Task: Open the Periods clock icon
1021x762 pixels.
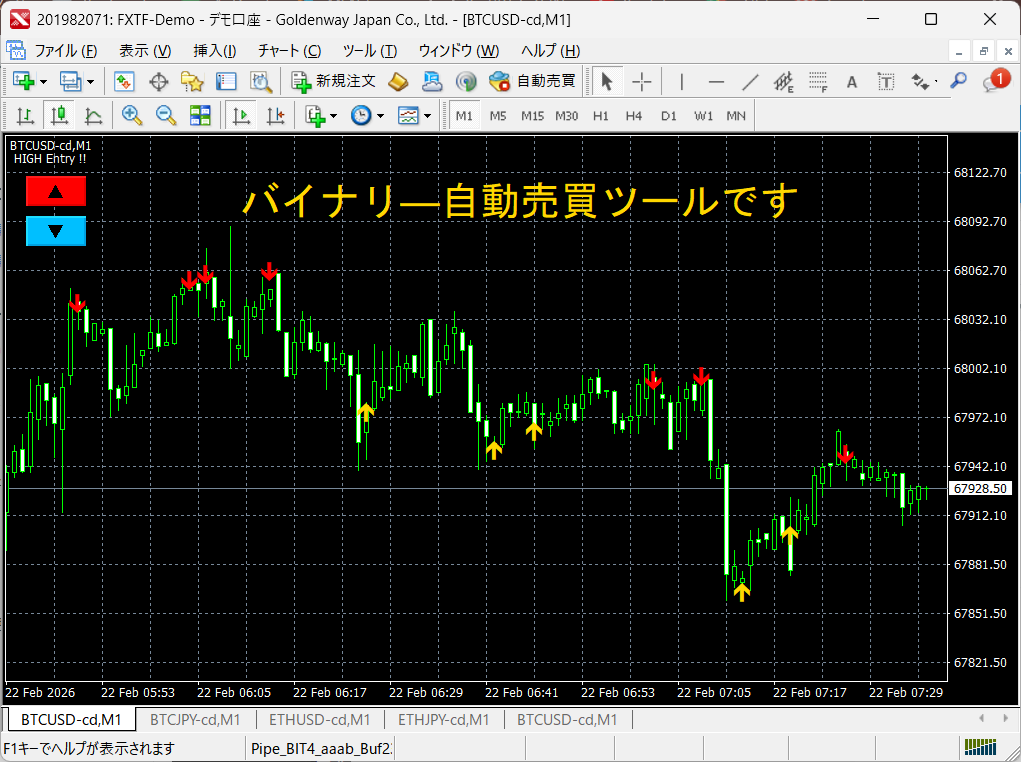Action: click(x=361, y=116)
